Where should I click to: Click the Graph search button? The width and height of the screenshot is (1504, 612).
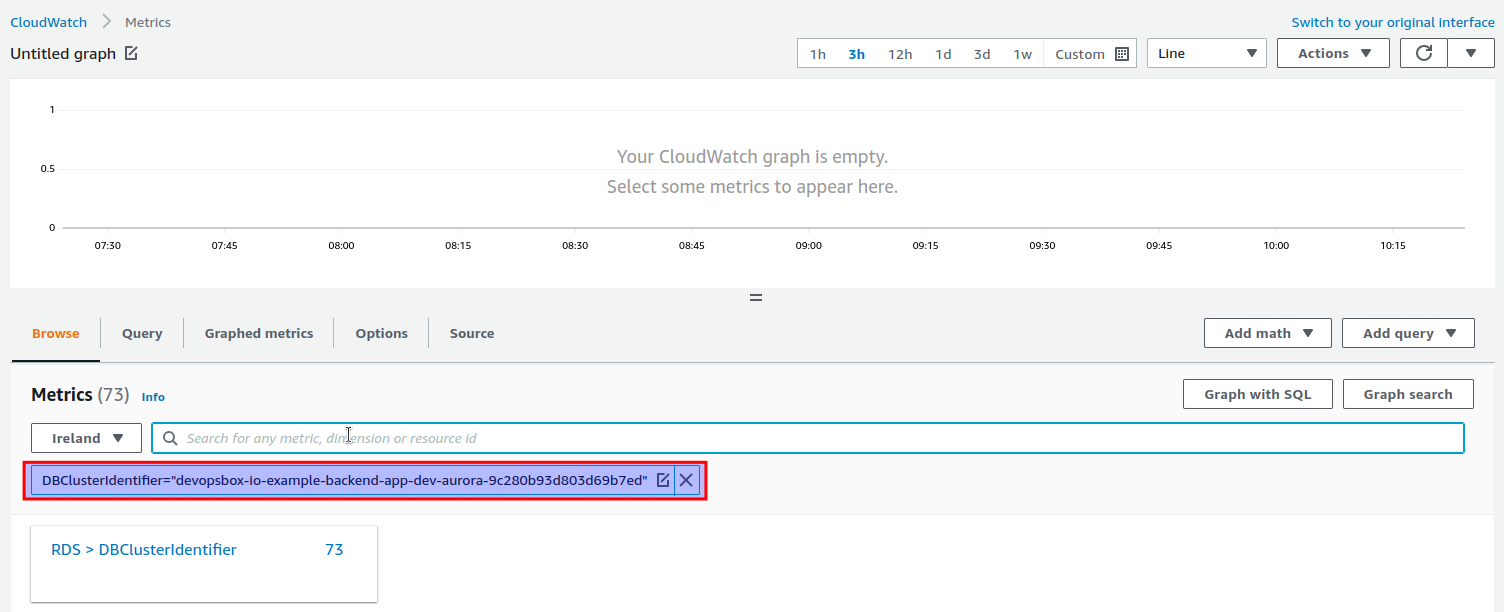[x=1408, y=393]
